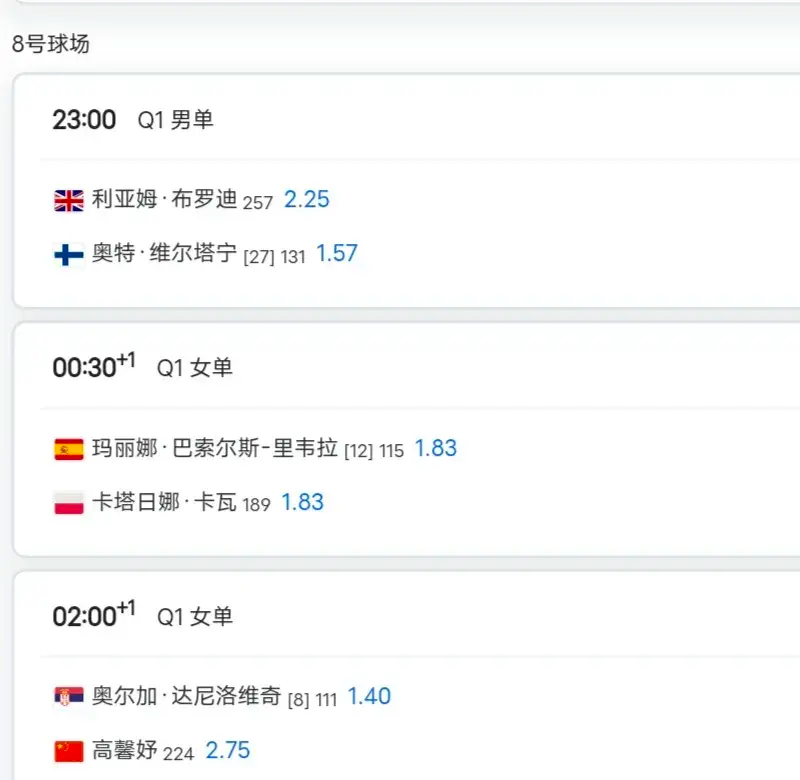Select the 2.25 odds for 利亚姆·布罗迪

(307, 200)
